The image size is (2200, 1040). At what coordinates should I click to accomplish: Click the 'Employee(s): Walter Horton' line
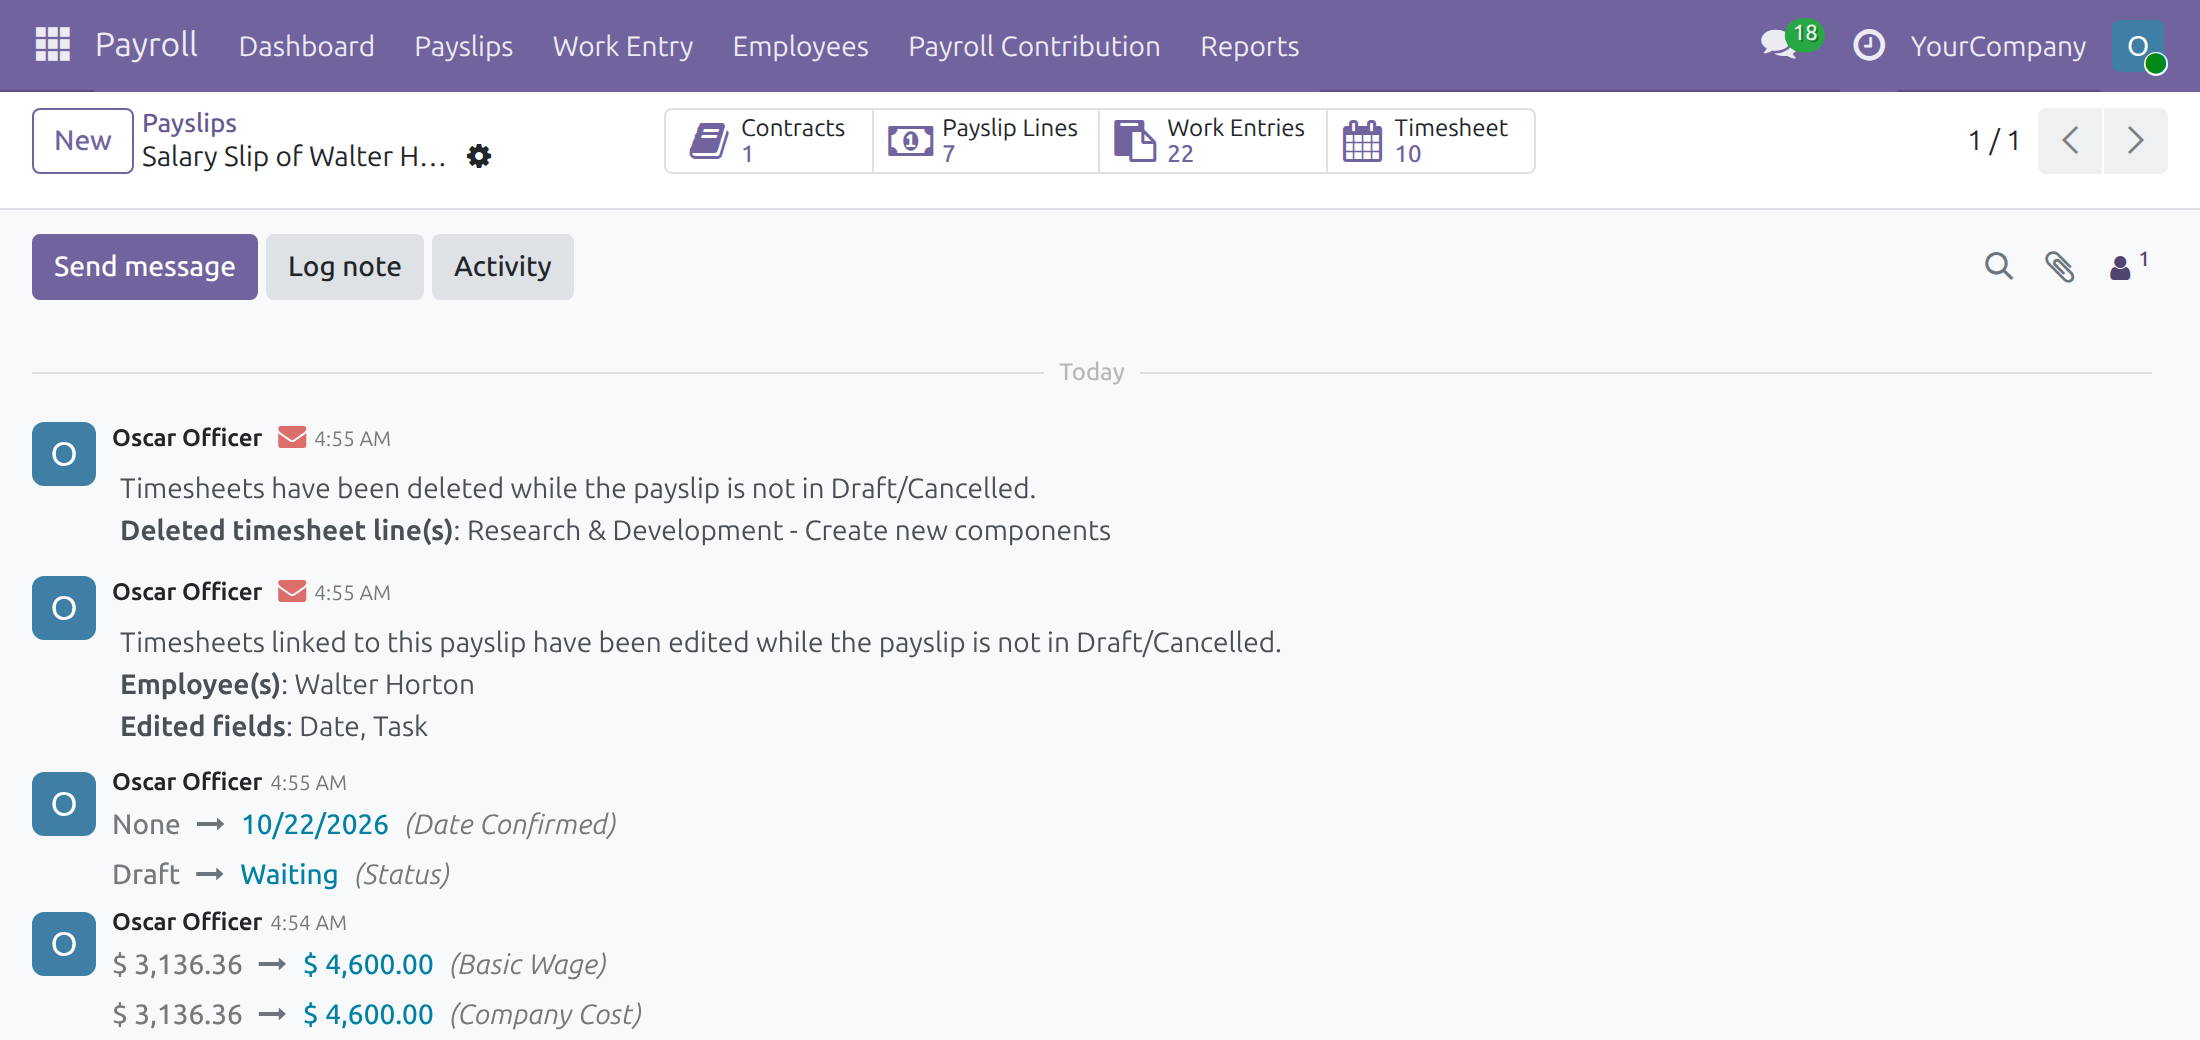[x=297, y=685]
